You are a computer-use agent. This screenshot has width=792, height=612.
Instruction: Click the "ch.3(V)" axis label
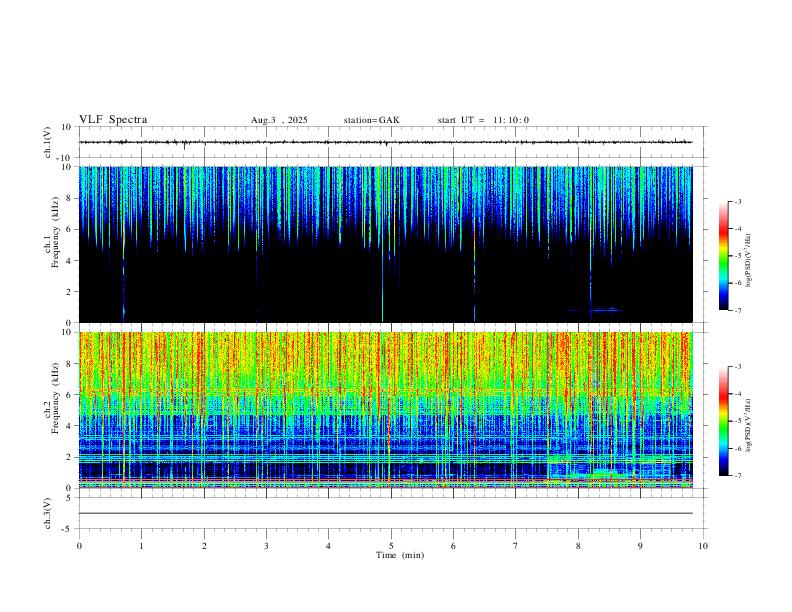[48, 513]
